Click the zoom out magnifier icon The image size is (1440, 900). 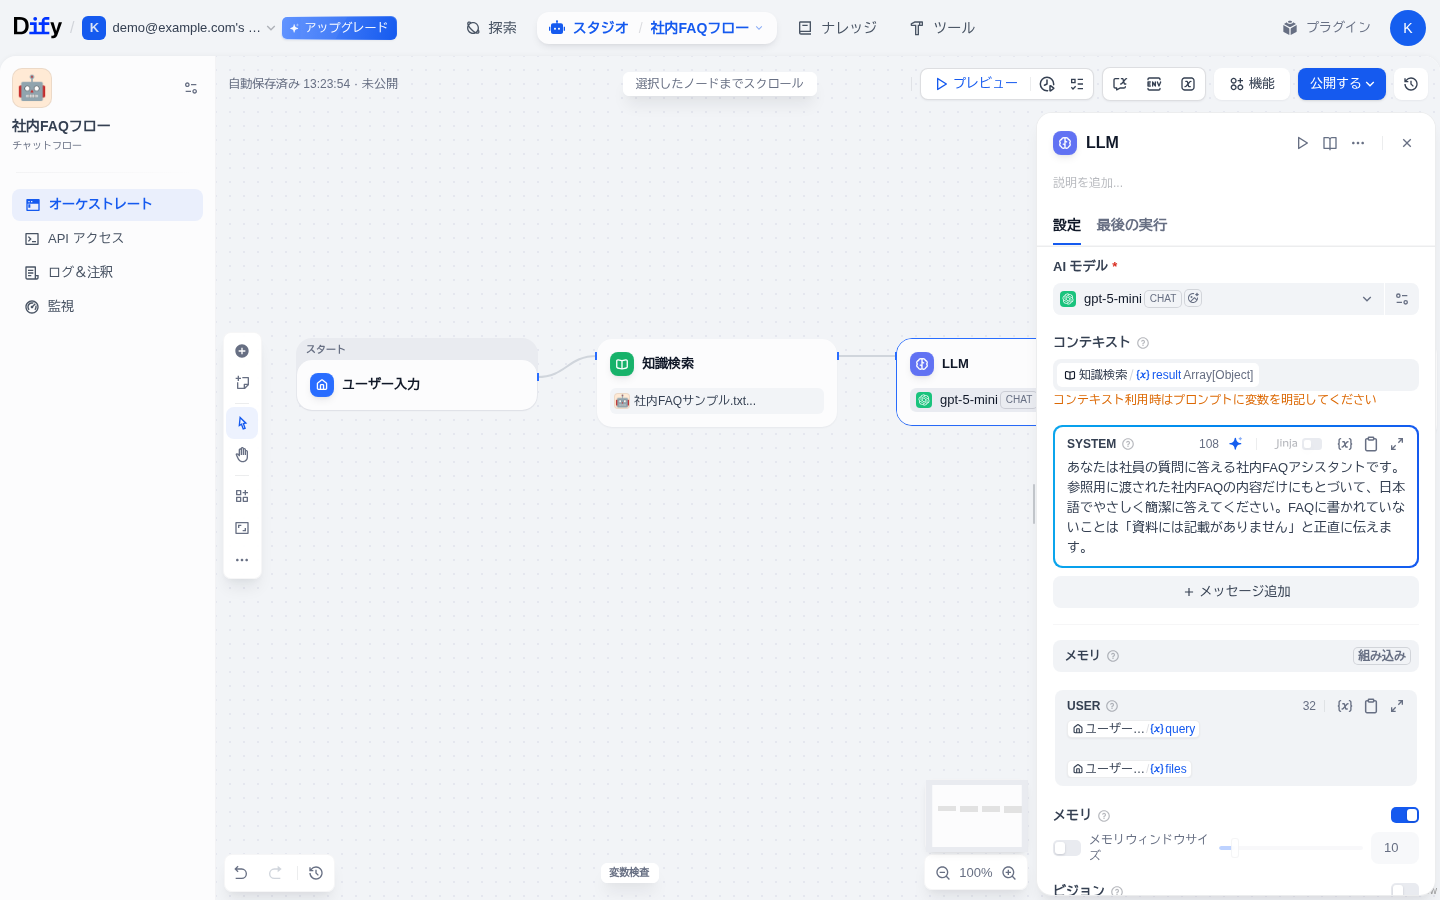943,873
